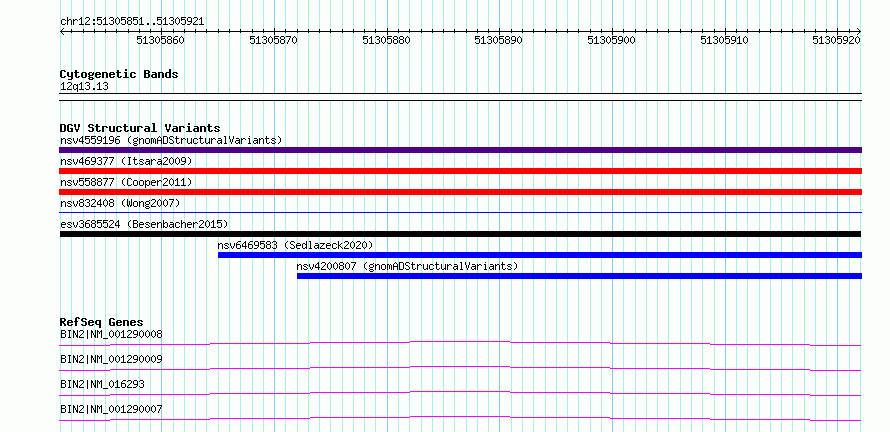
Task: Select ruler position 51305860
Action: coord(160,40)
